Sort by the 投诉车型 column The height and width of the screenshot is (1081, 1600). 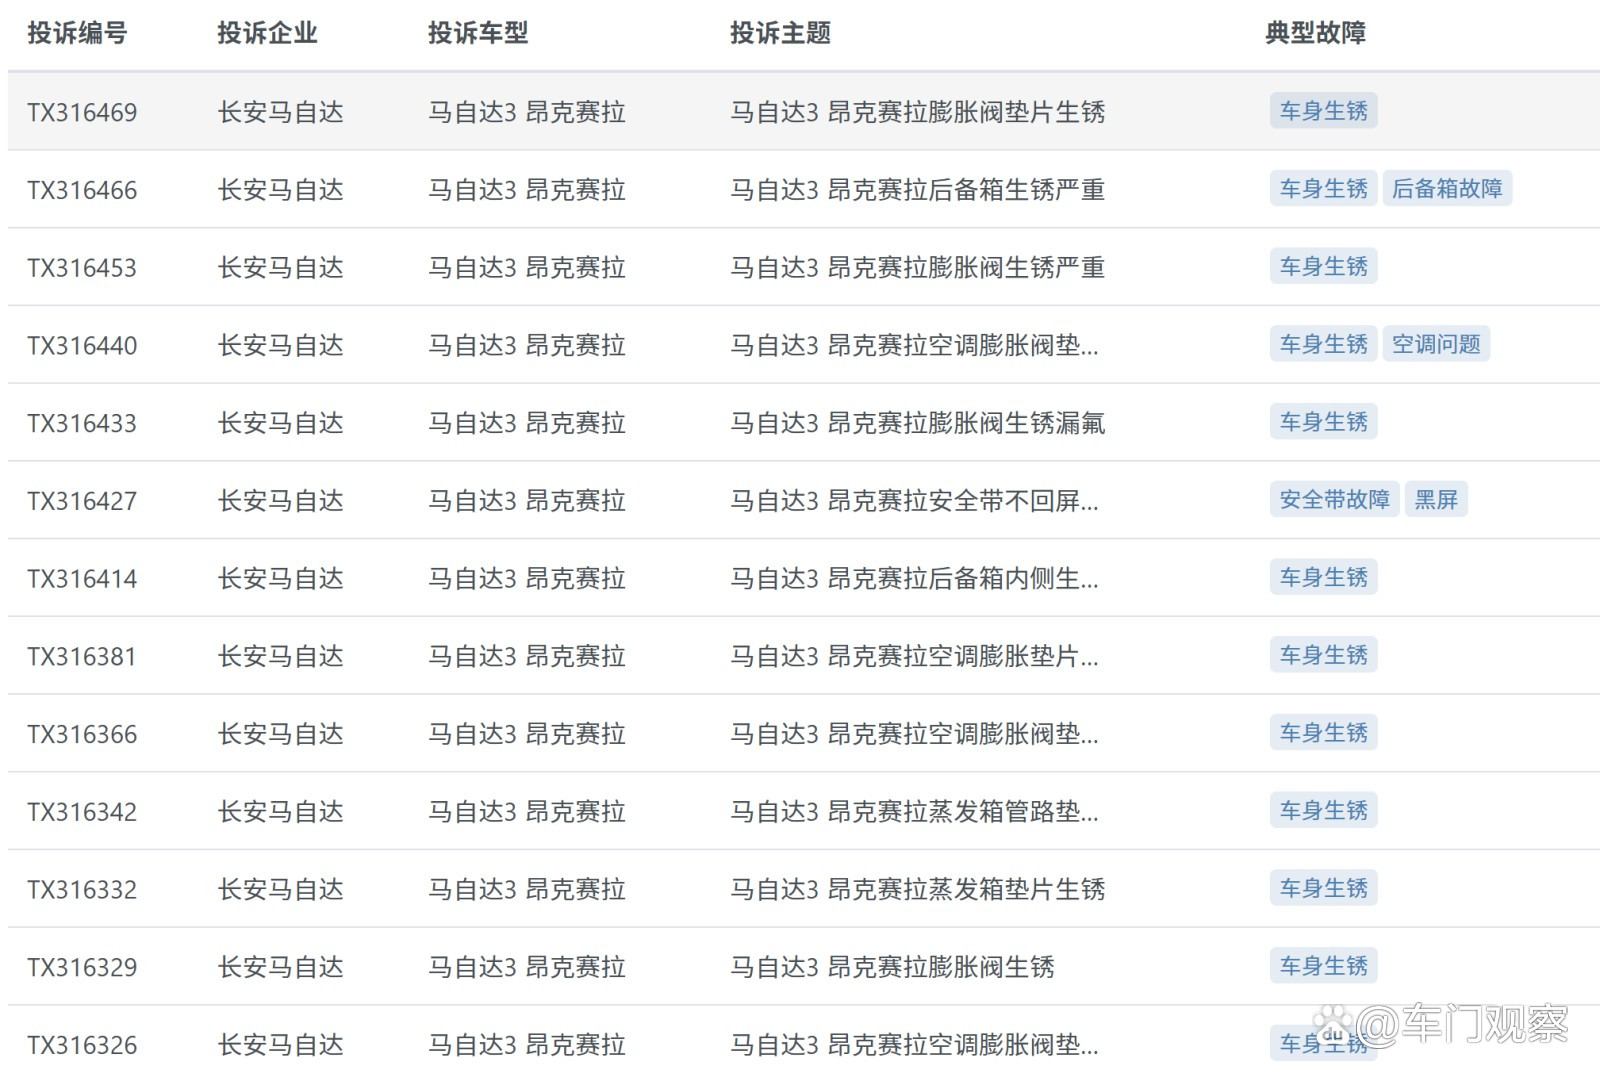pos(477,33)
